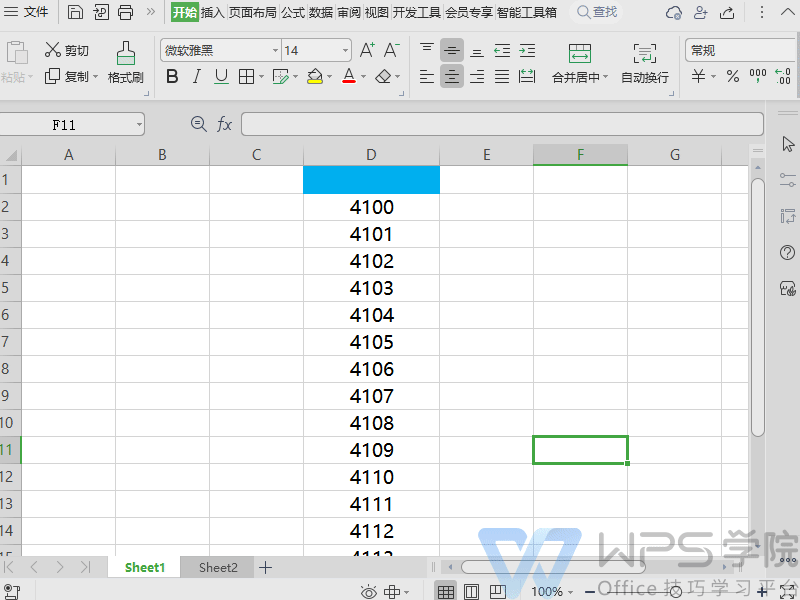The width and height of the screenshot is (800, 600).
Task: Click the share icon in title bar
Action: pos(727,12)
